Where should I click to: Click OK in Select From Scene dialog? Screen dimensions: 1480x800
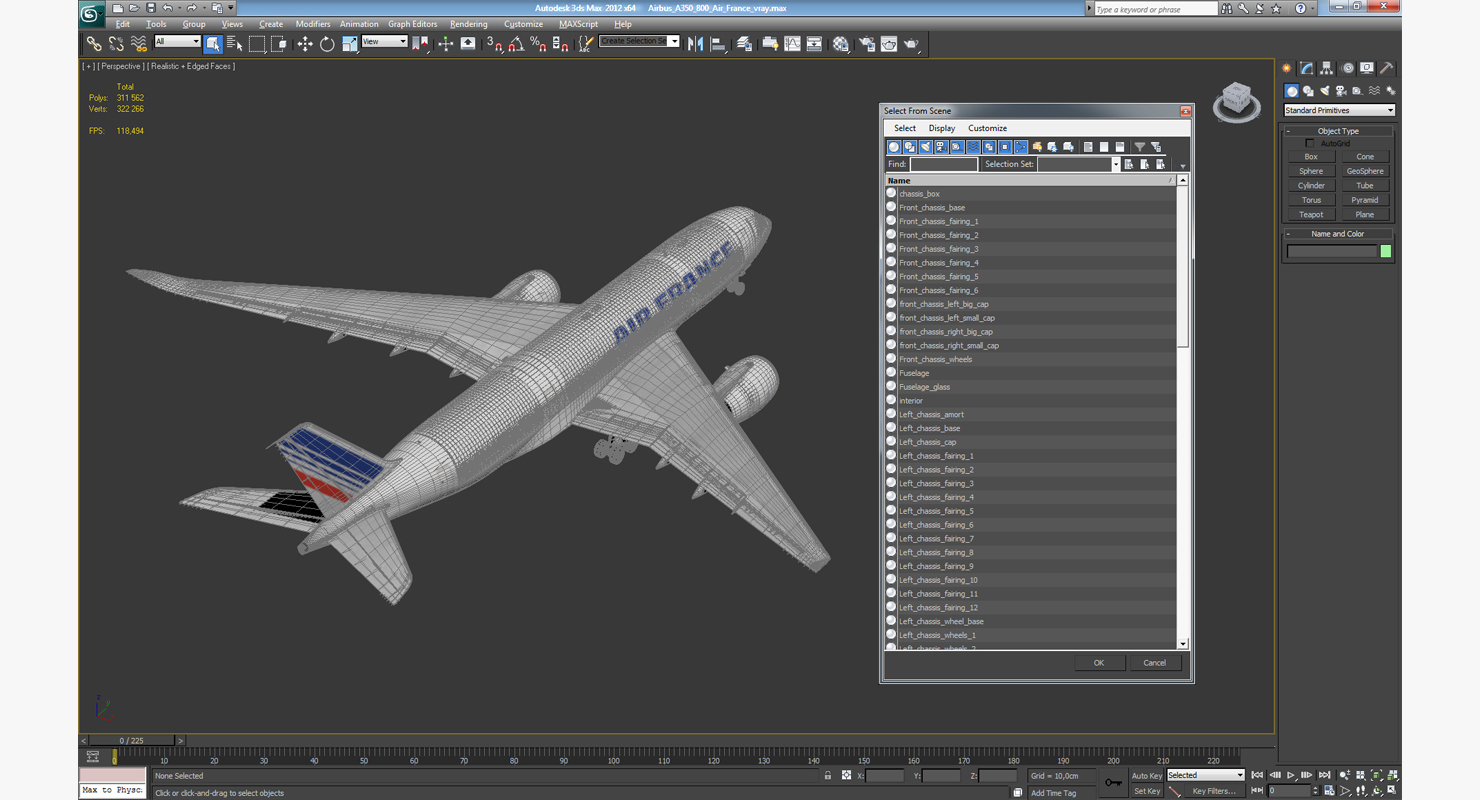[1099, 663]
